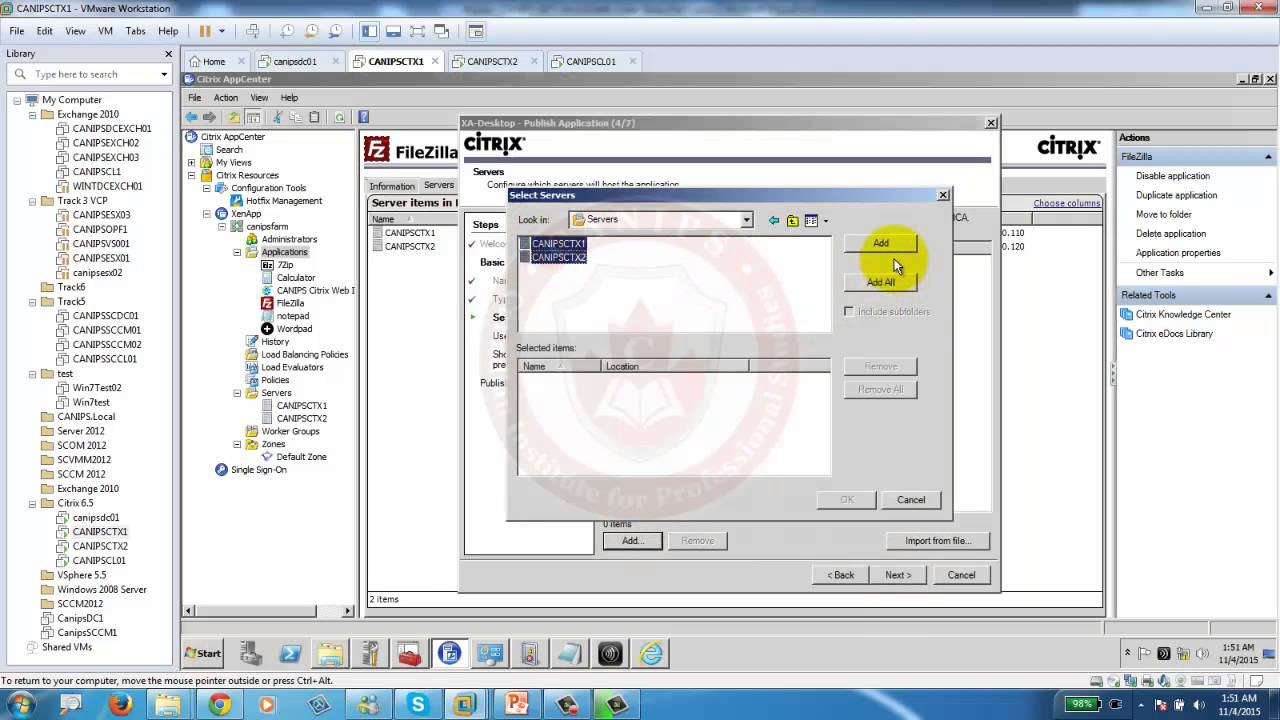Click AppCenter back arrow icon
Viewport: 1280px width, 720px height.
point(191,117)
